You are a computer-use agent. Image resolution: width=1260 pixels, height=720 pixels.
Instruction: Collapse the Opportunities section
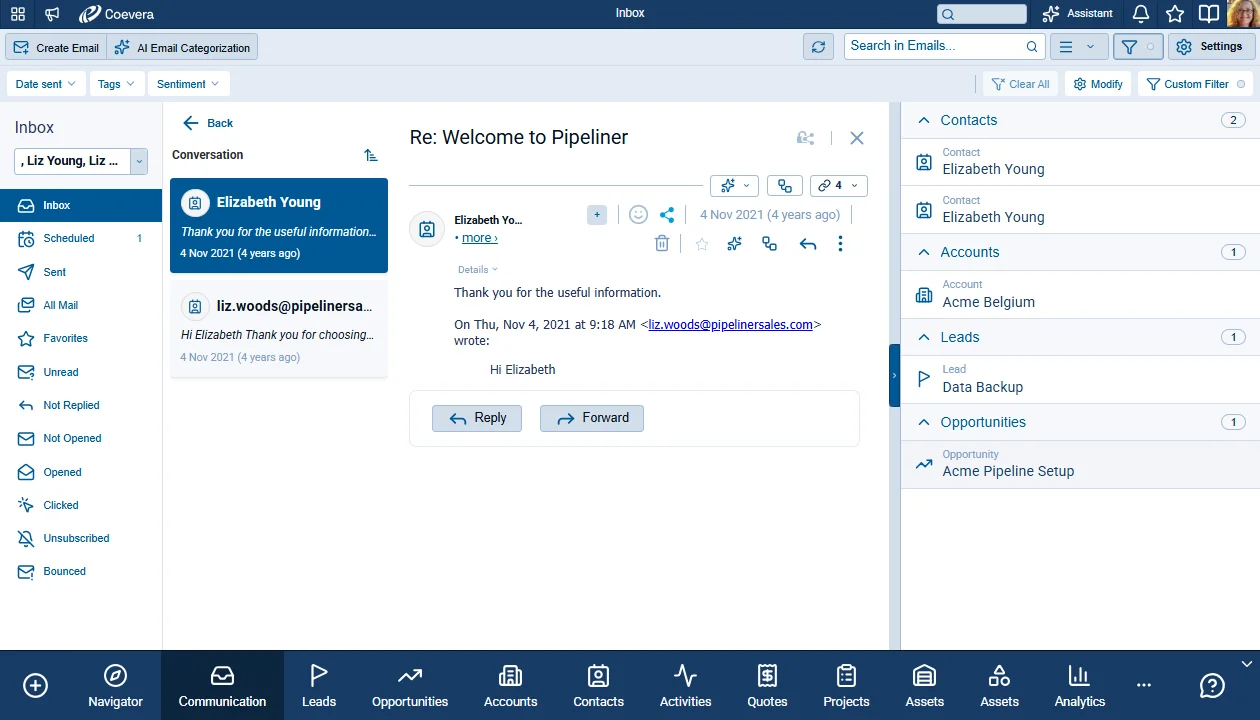[924, 422]
